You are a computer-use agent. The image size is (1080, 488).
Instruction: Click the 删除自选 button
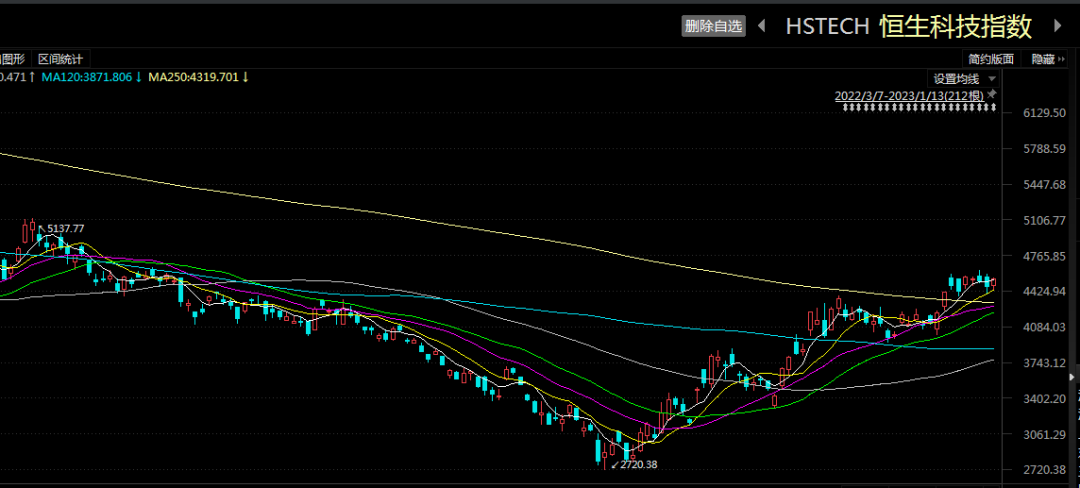point(713,26)
